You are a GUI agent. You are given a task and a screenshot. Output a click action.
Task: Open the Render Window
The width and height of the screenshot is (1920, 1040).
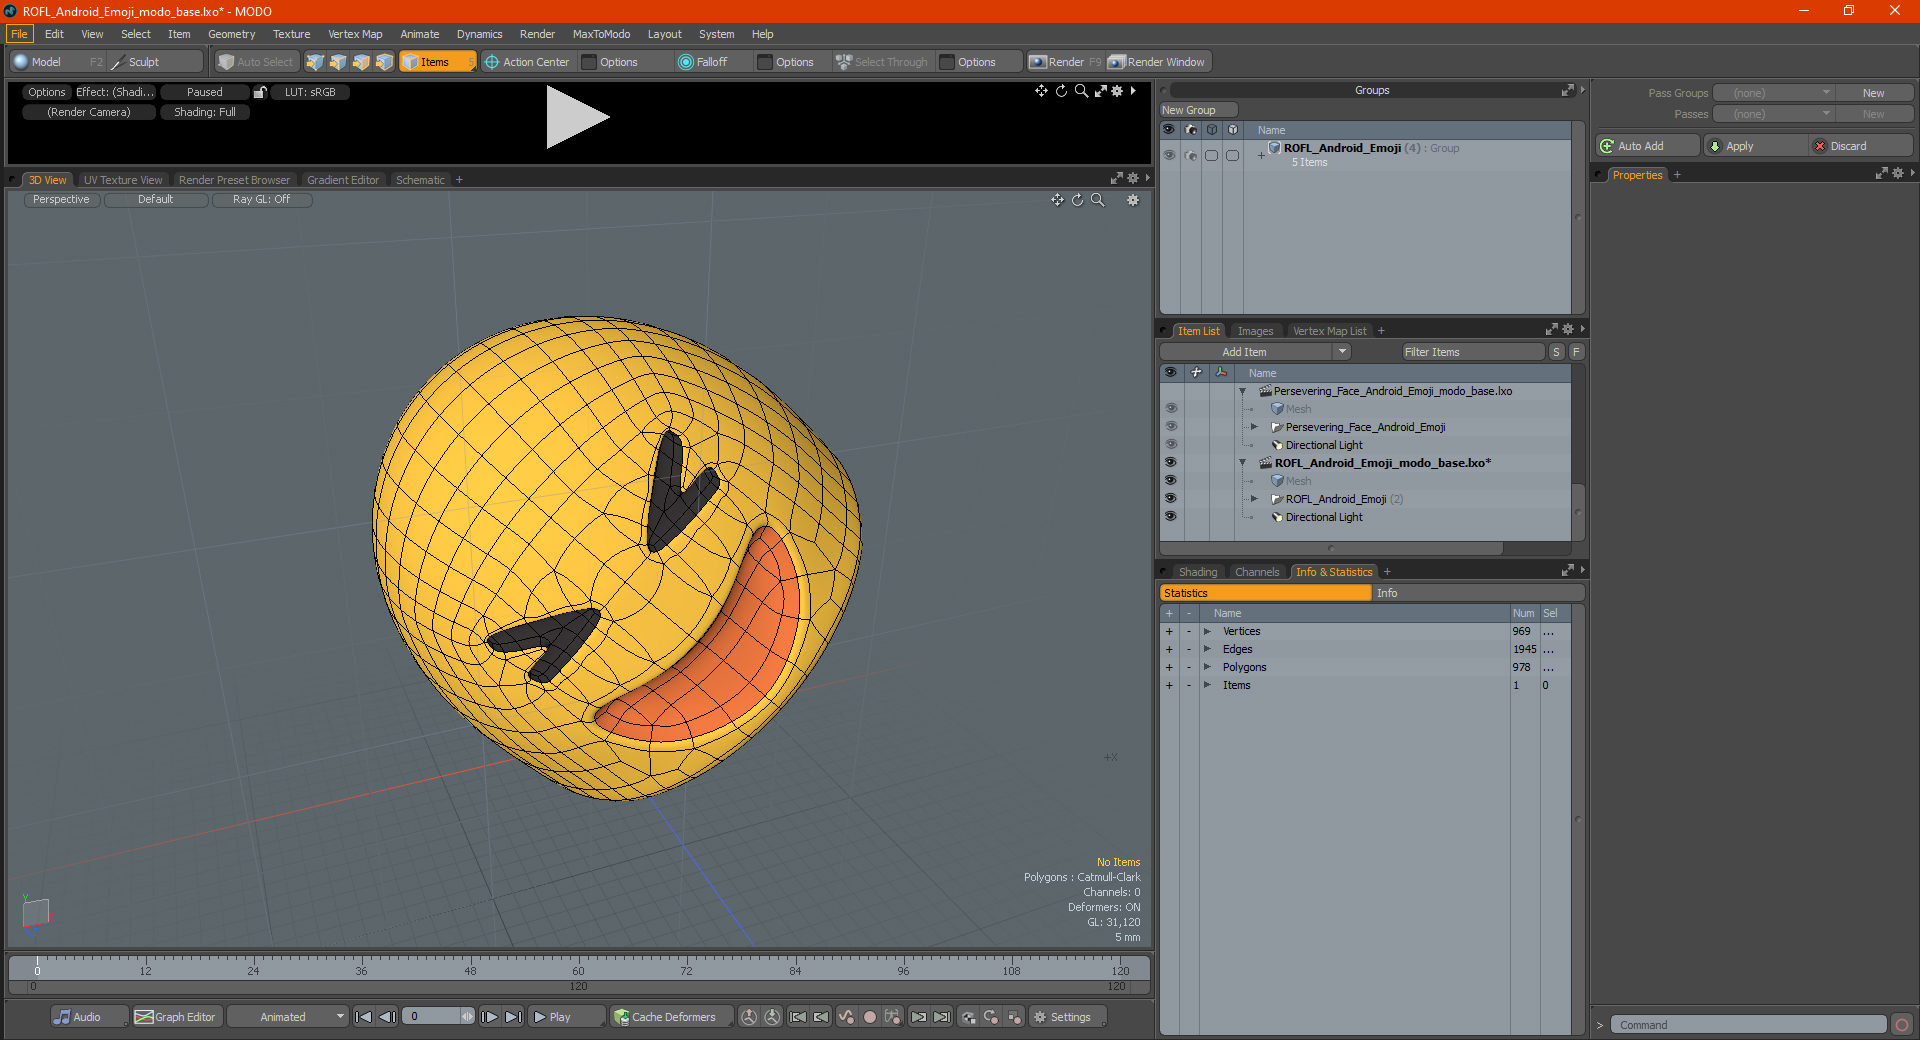point(1158,62)
